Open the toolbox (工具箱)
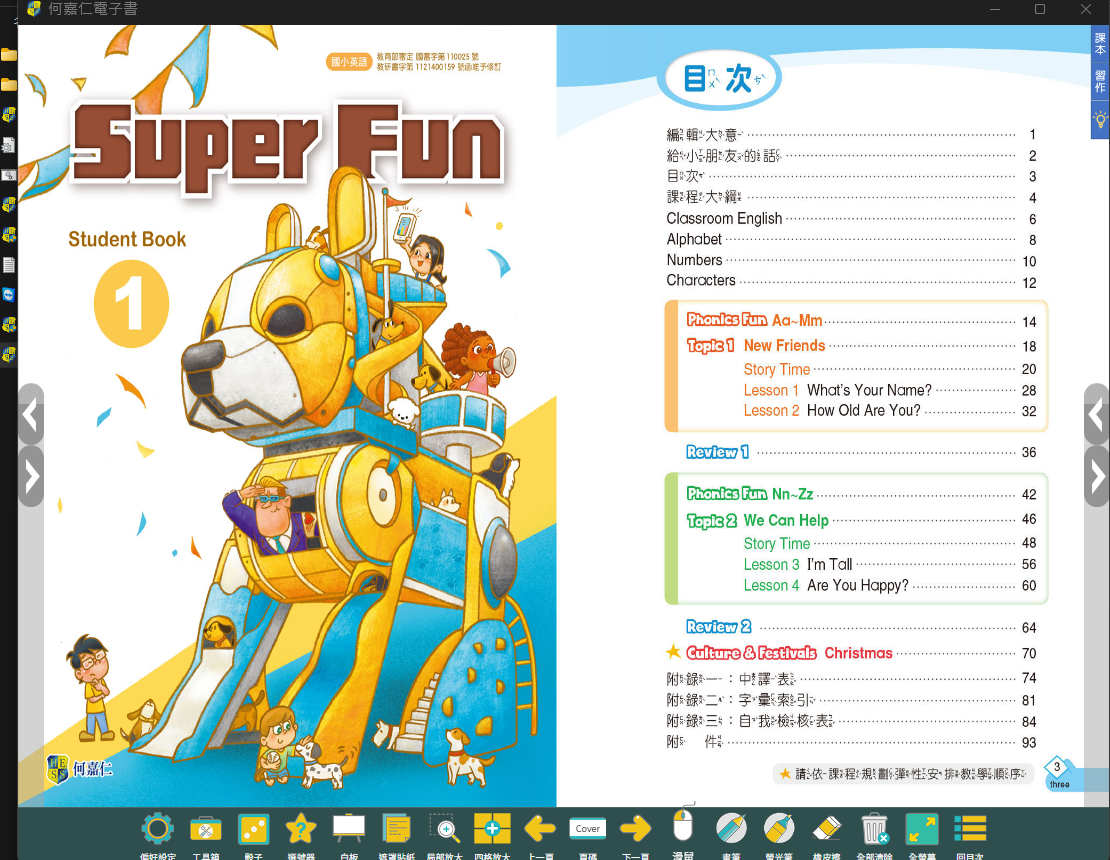Viewport: 1110px width, 860px height. point(206,830)
